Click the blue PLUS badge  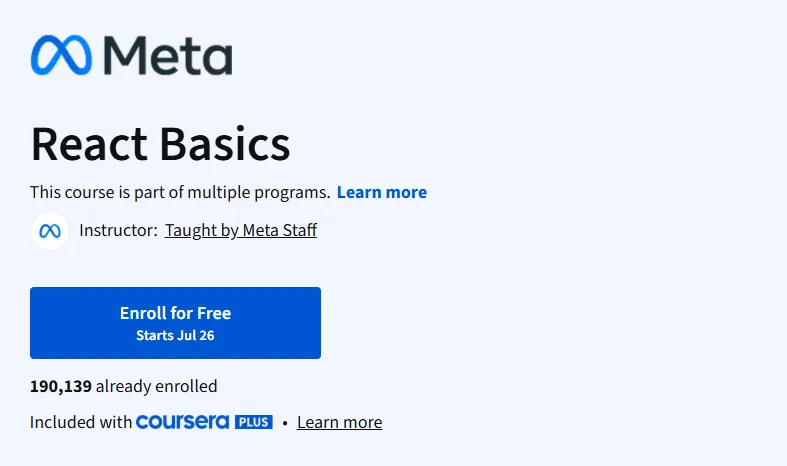pyautogui.click(x=253, y=422)
